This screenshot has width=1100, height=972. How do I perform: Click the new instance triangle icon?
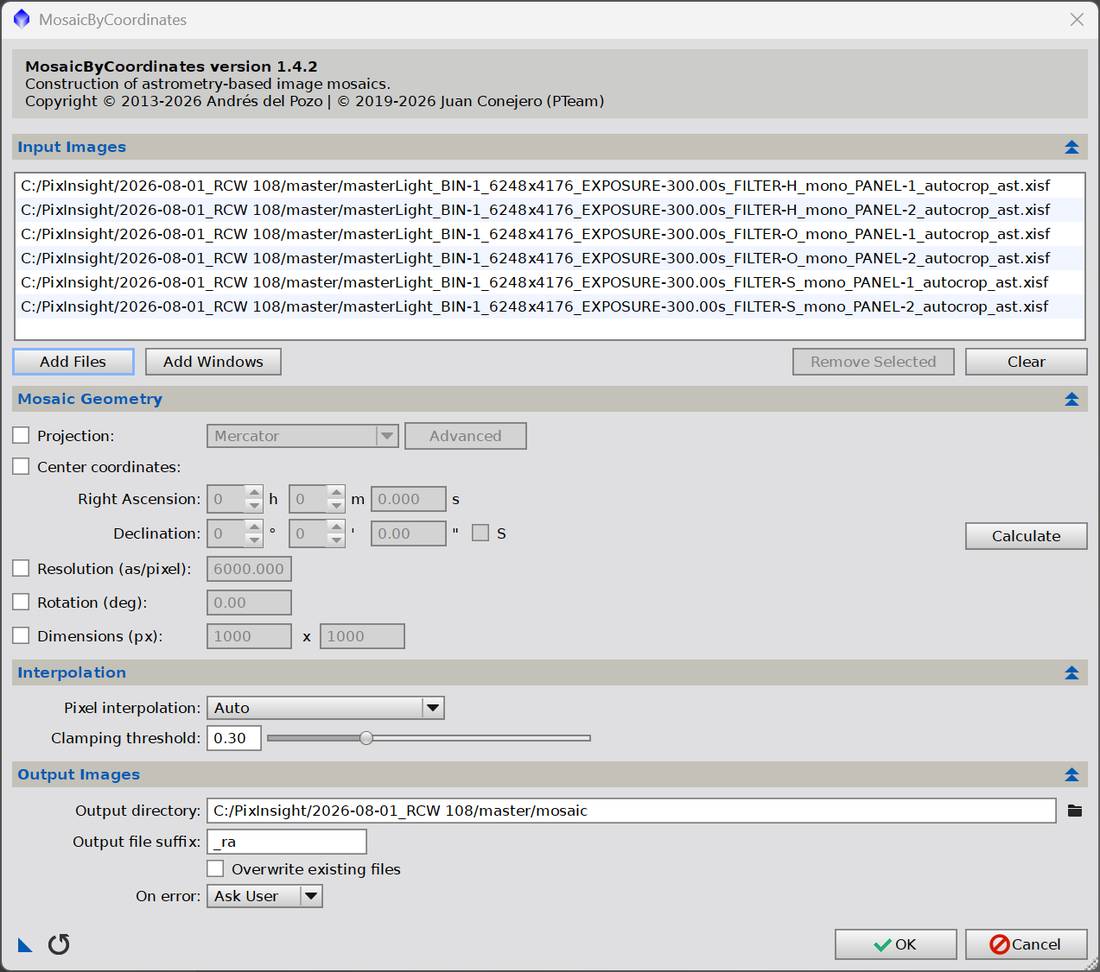25,945
